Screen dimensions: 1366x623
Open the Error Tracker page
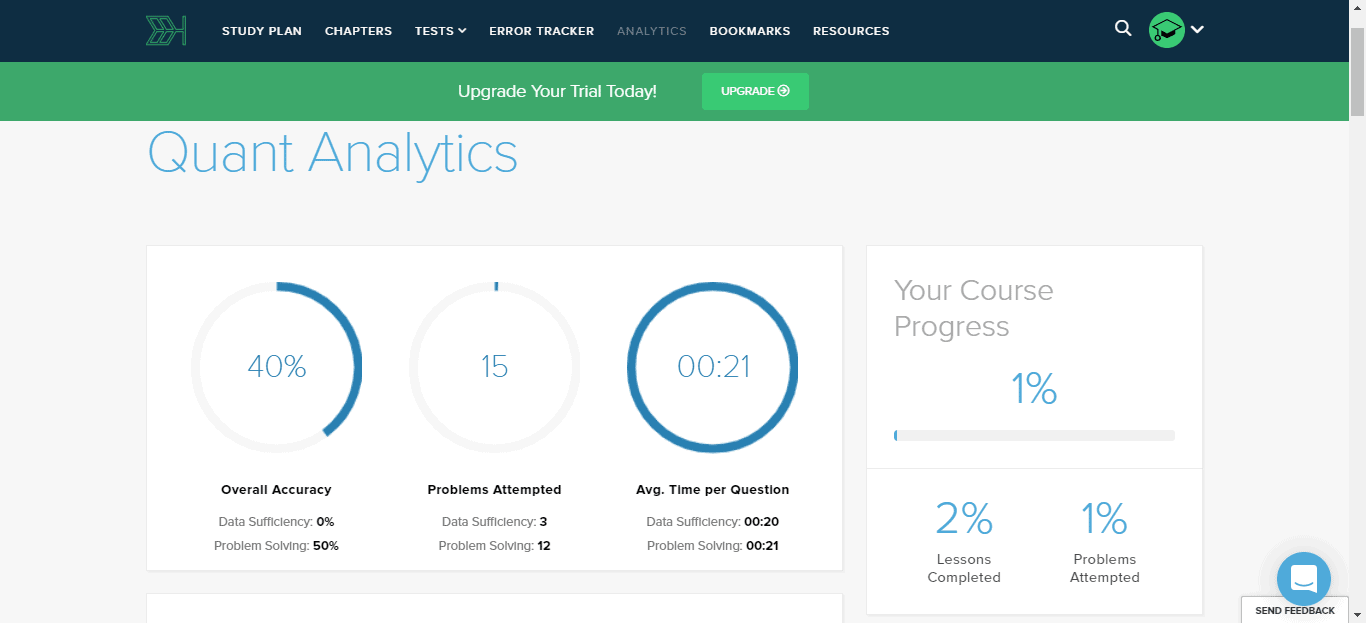(541, 31)
